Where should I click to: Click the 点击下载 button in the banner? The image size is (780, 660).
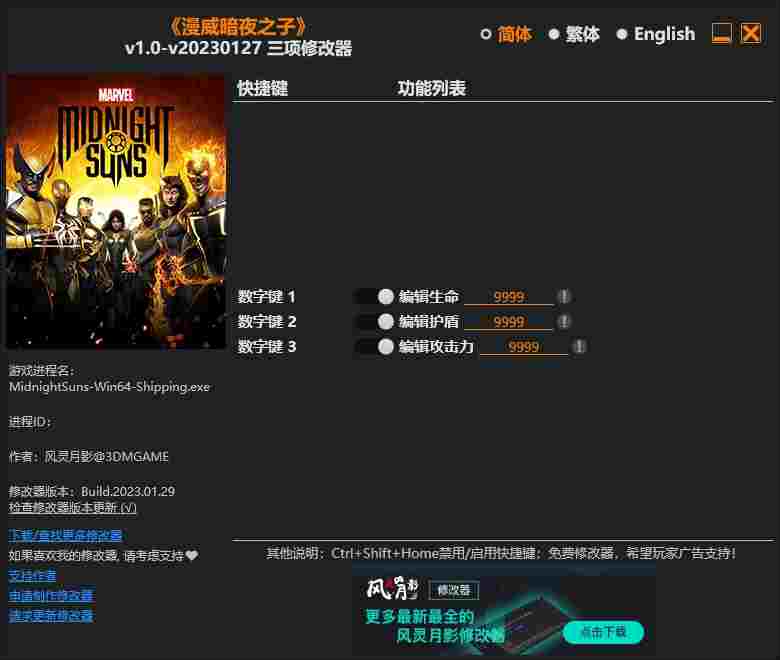click(x=603, y=632)
